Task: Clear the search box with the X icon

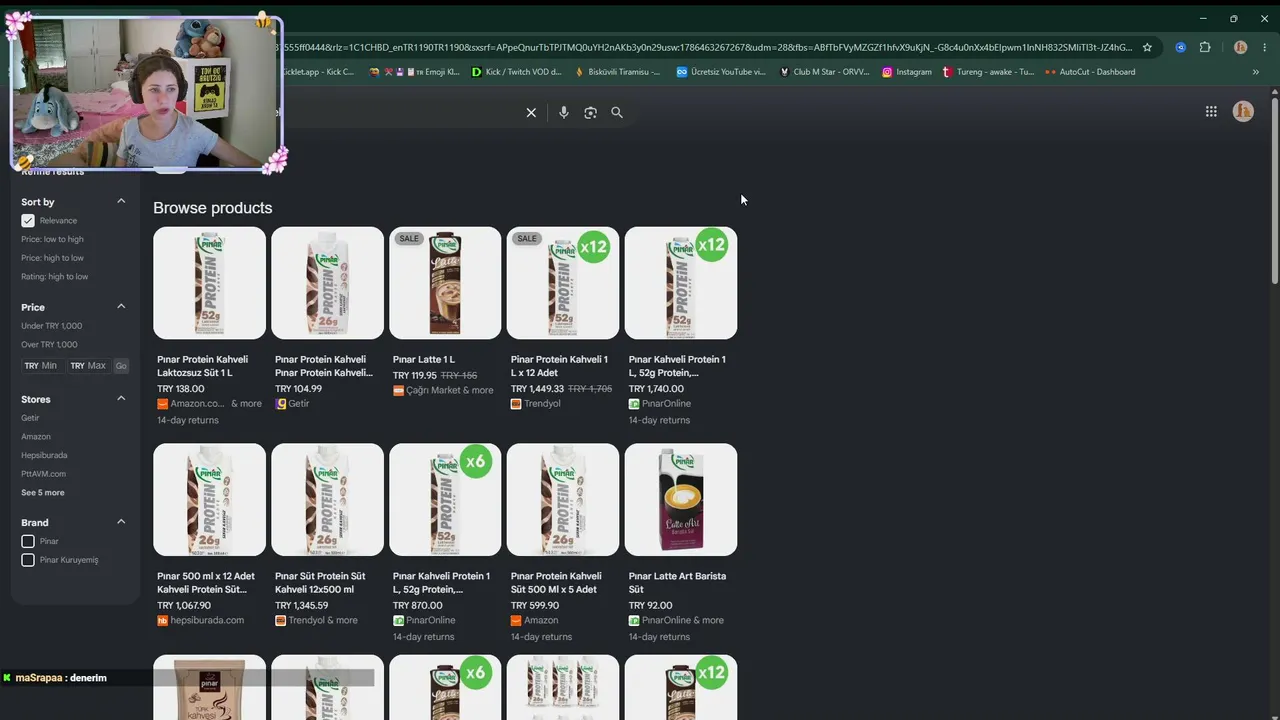Action: click(x=531, y=113)
